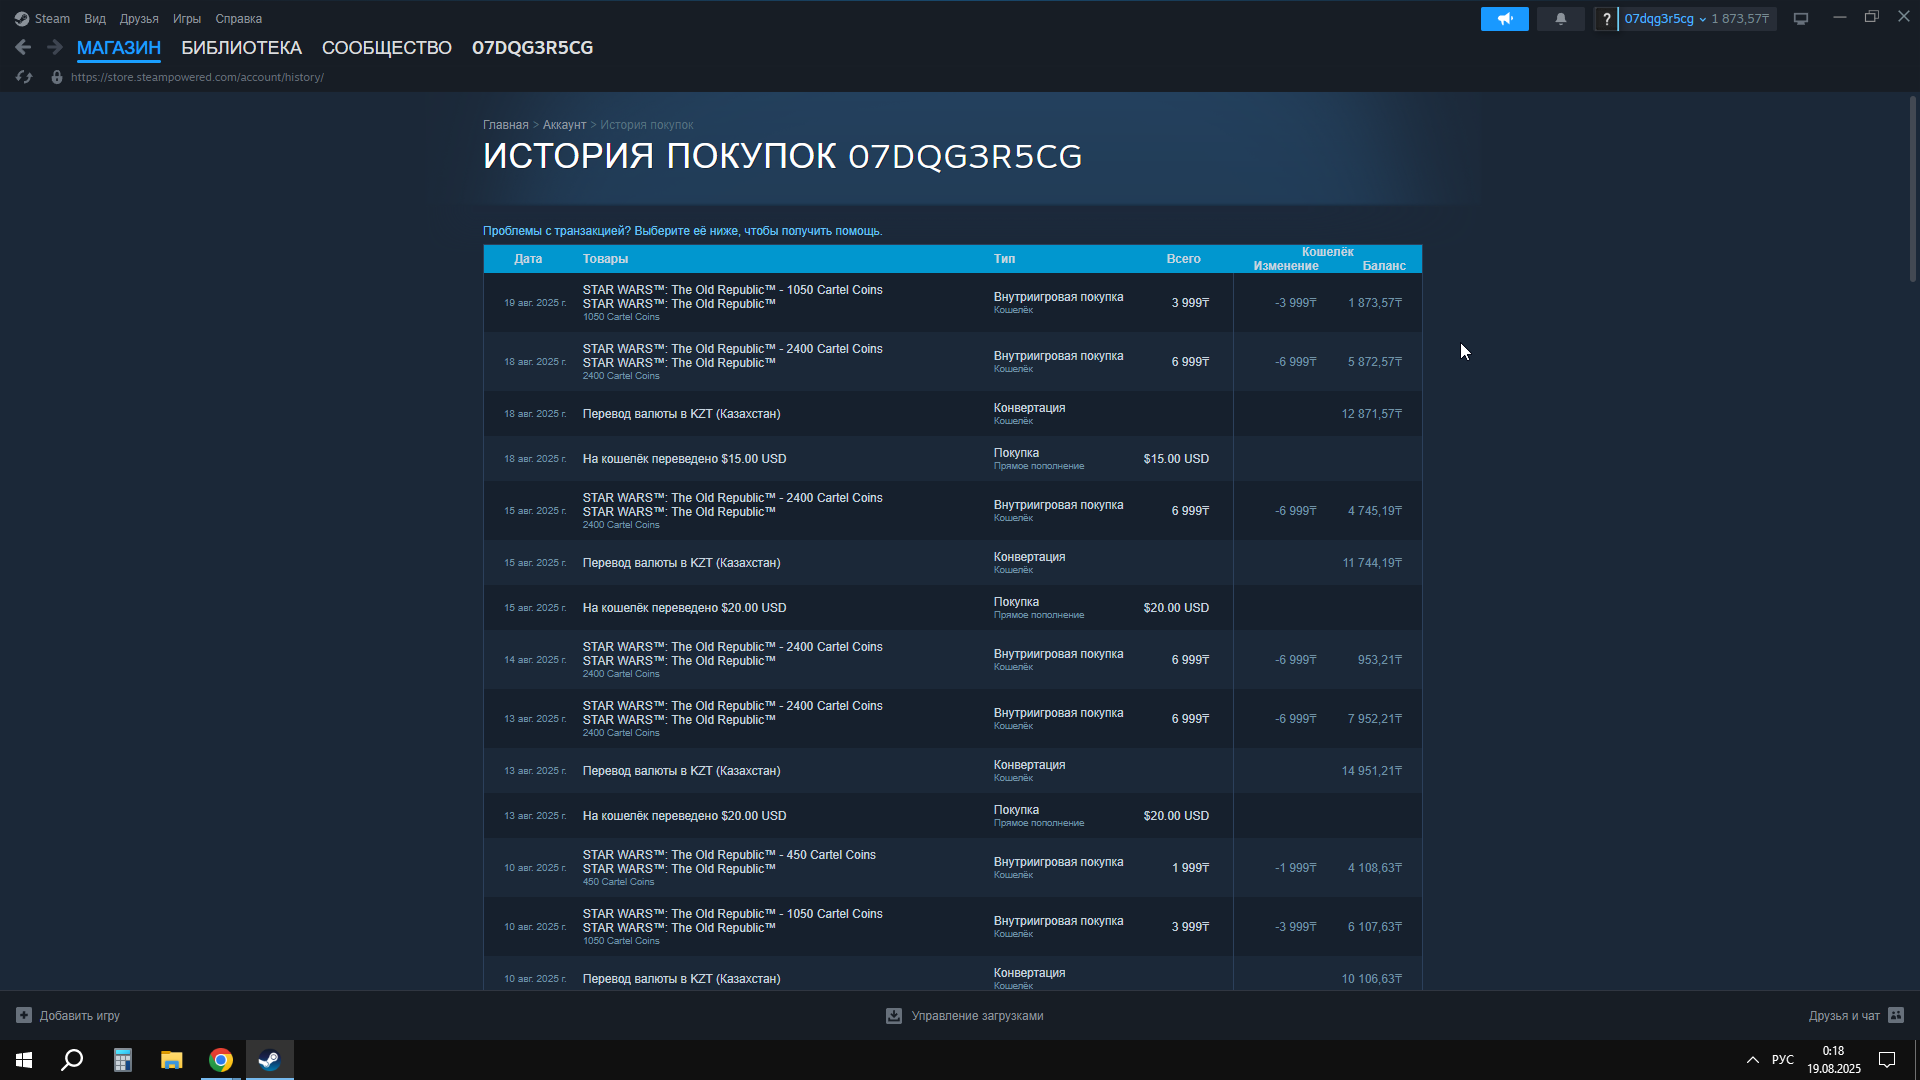Click the wallet balance 1 873,57₸ in header
The height and width of the screenshot is (1080, 1920).
pos(1740,19)
